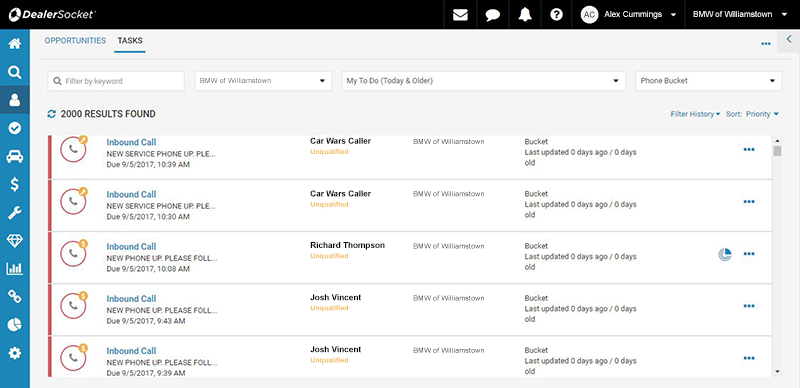Open the My To Do (Today & Older) dropdown
The image size is (800, 388).
point(483,81)
